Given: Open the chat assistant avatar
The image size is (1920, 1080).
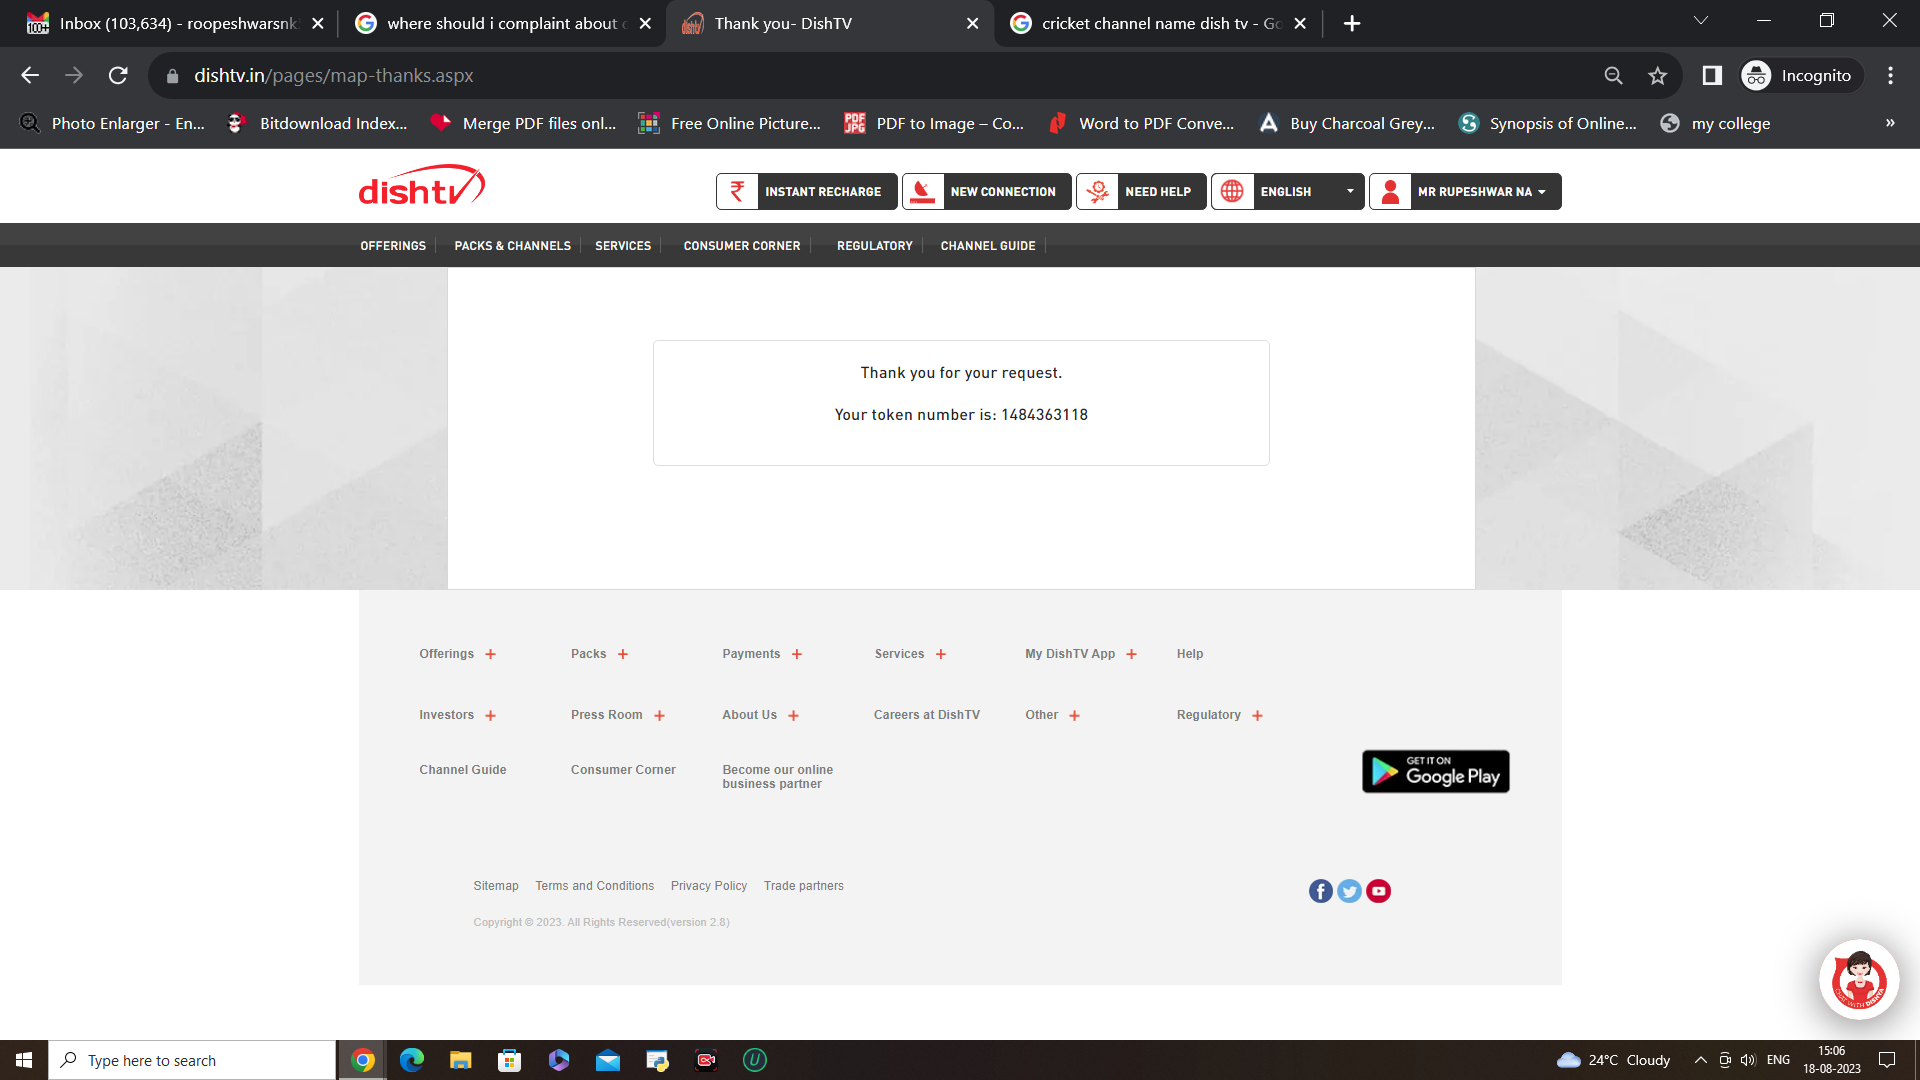Looking at the screenshot, I should (x=1858, y=980).
